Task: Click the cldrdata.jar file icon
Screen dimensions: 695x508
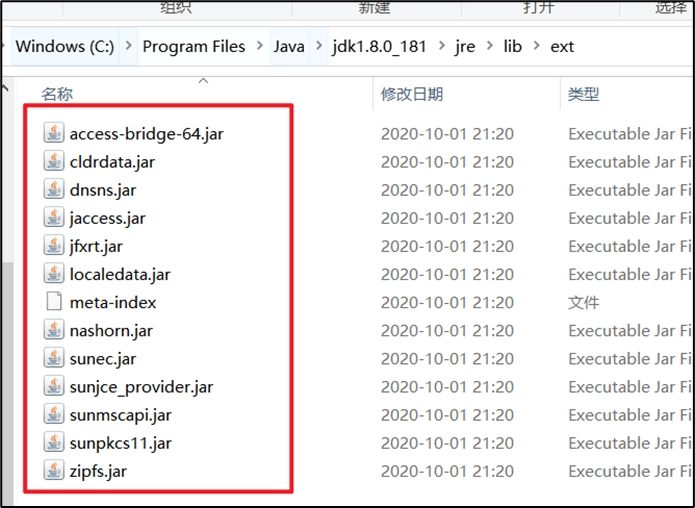Action: coord(54,161)
